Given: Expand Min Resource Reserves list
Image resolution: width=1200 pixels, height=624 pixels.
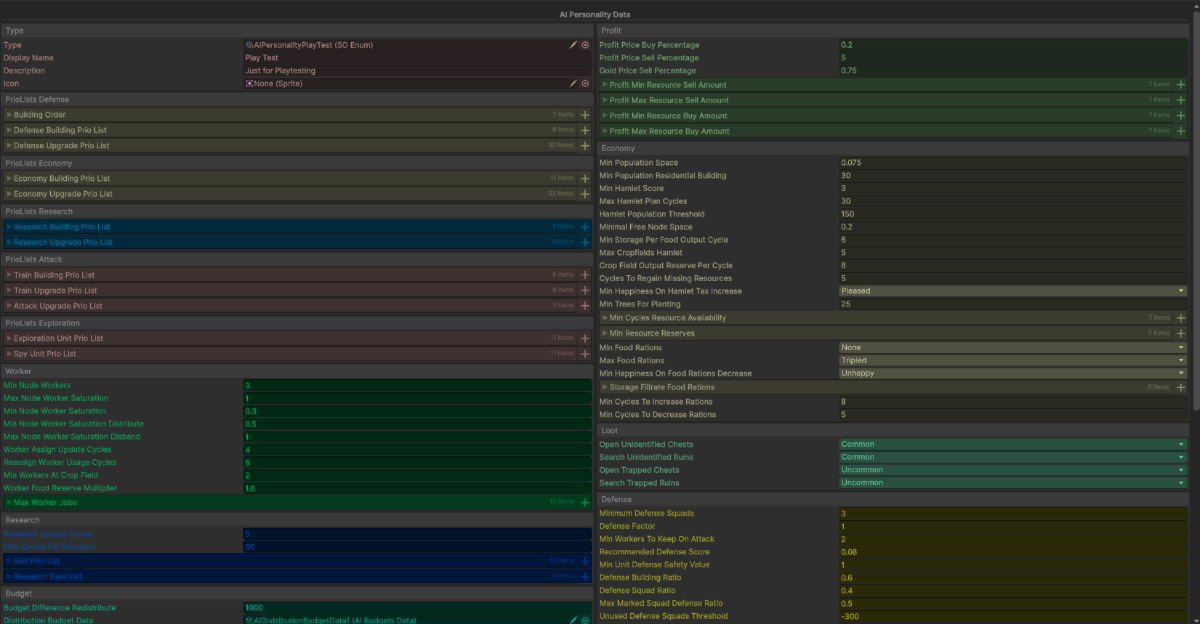Looking at the screenshot, I should 604,333.
